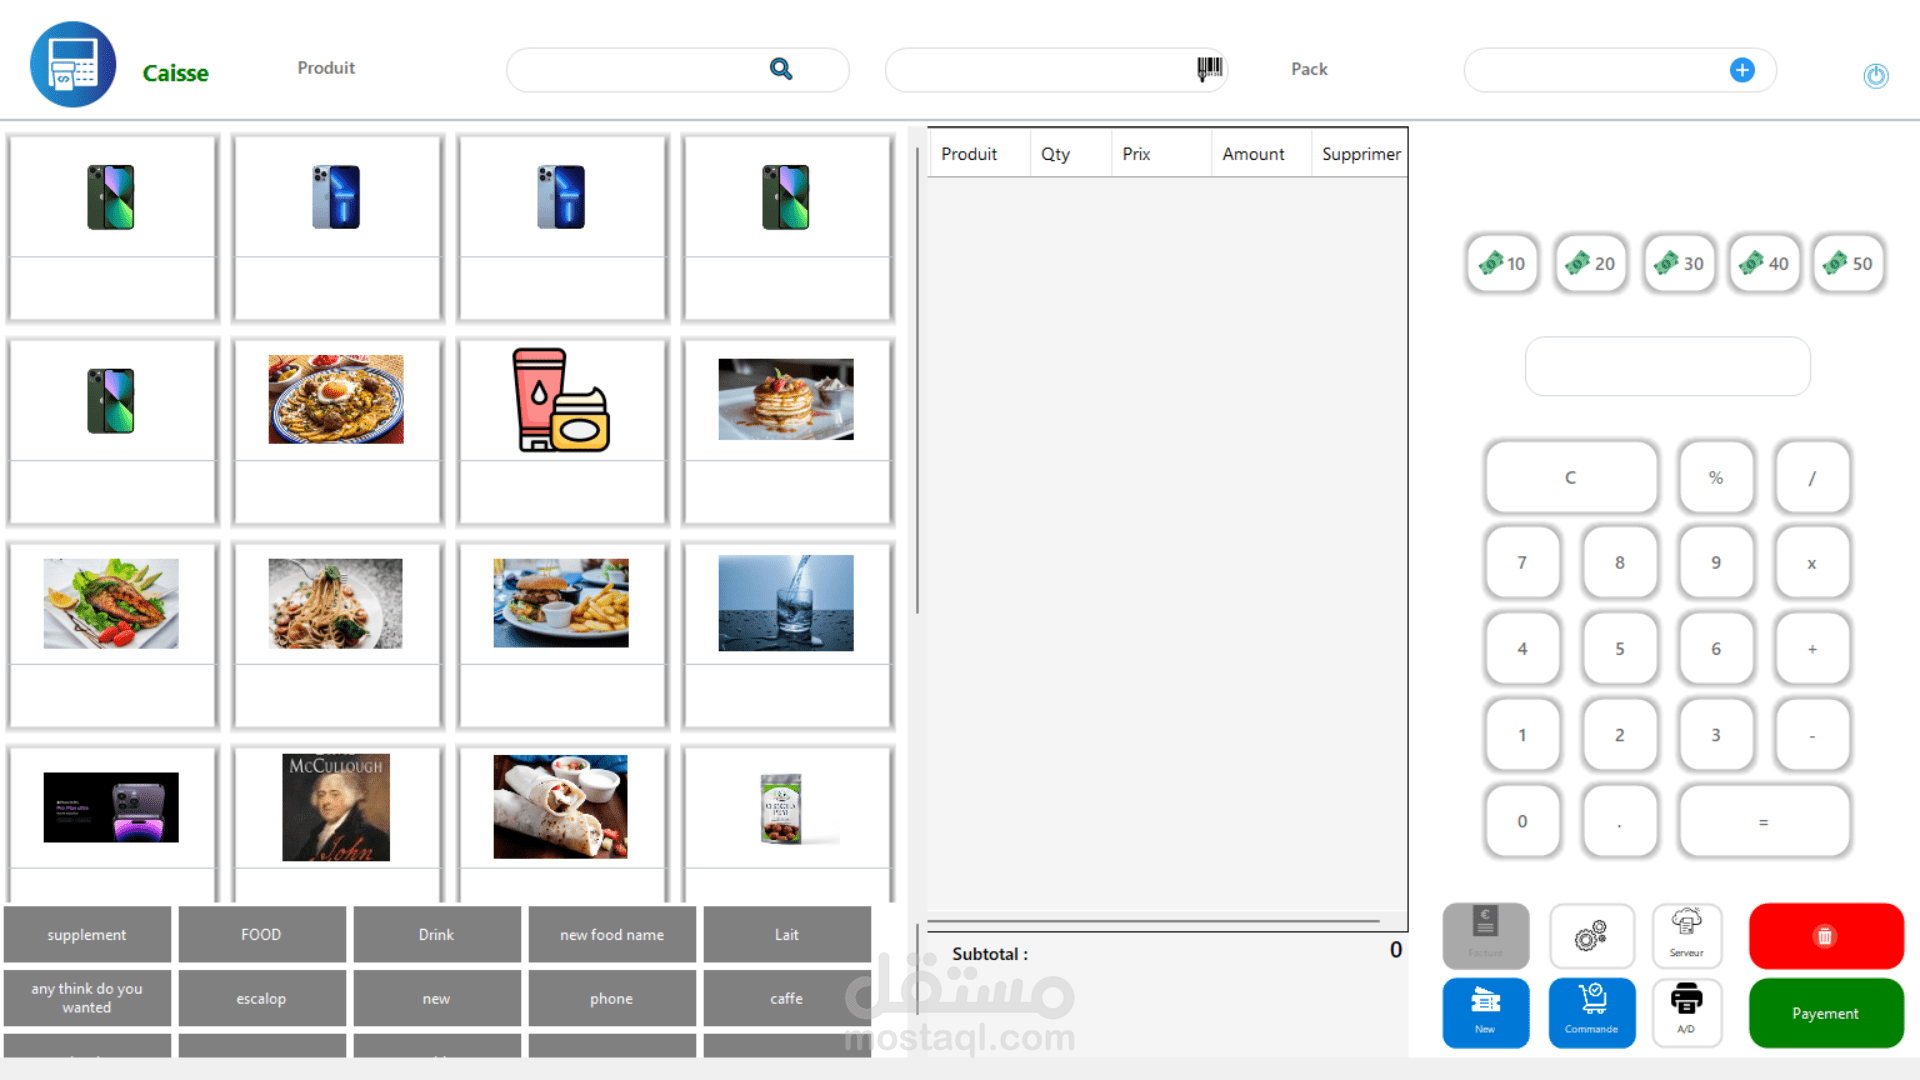Select the 50 quick cash amount
The height and width of the screenshot is (1080, 1920).
[x=1848, y=264]
